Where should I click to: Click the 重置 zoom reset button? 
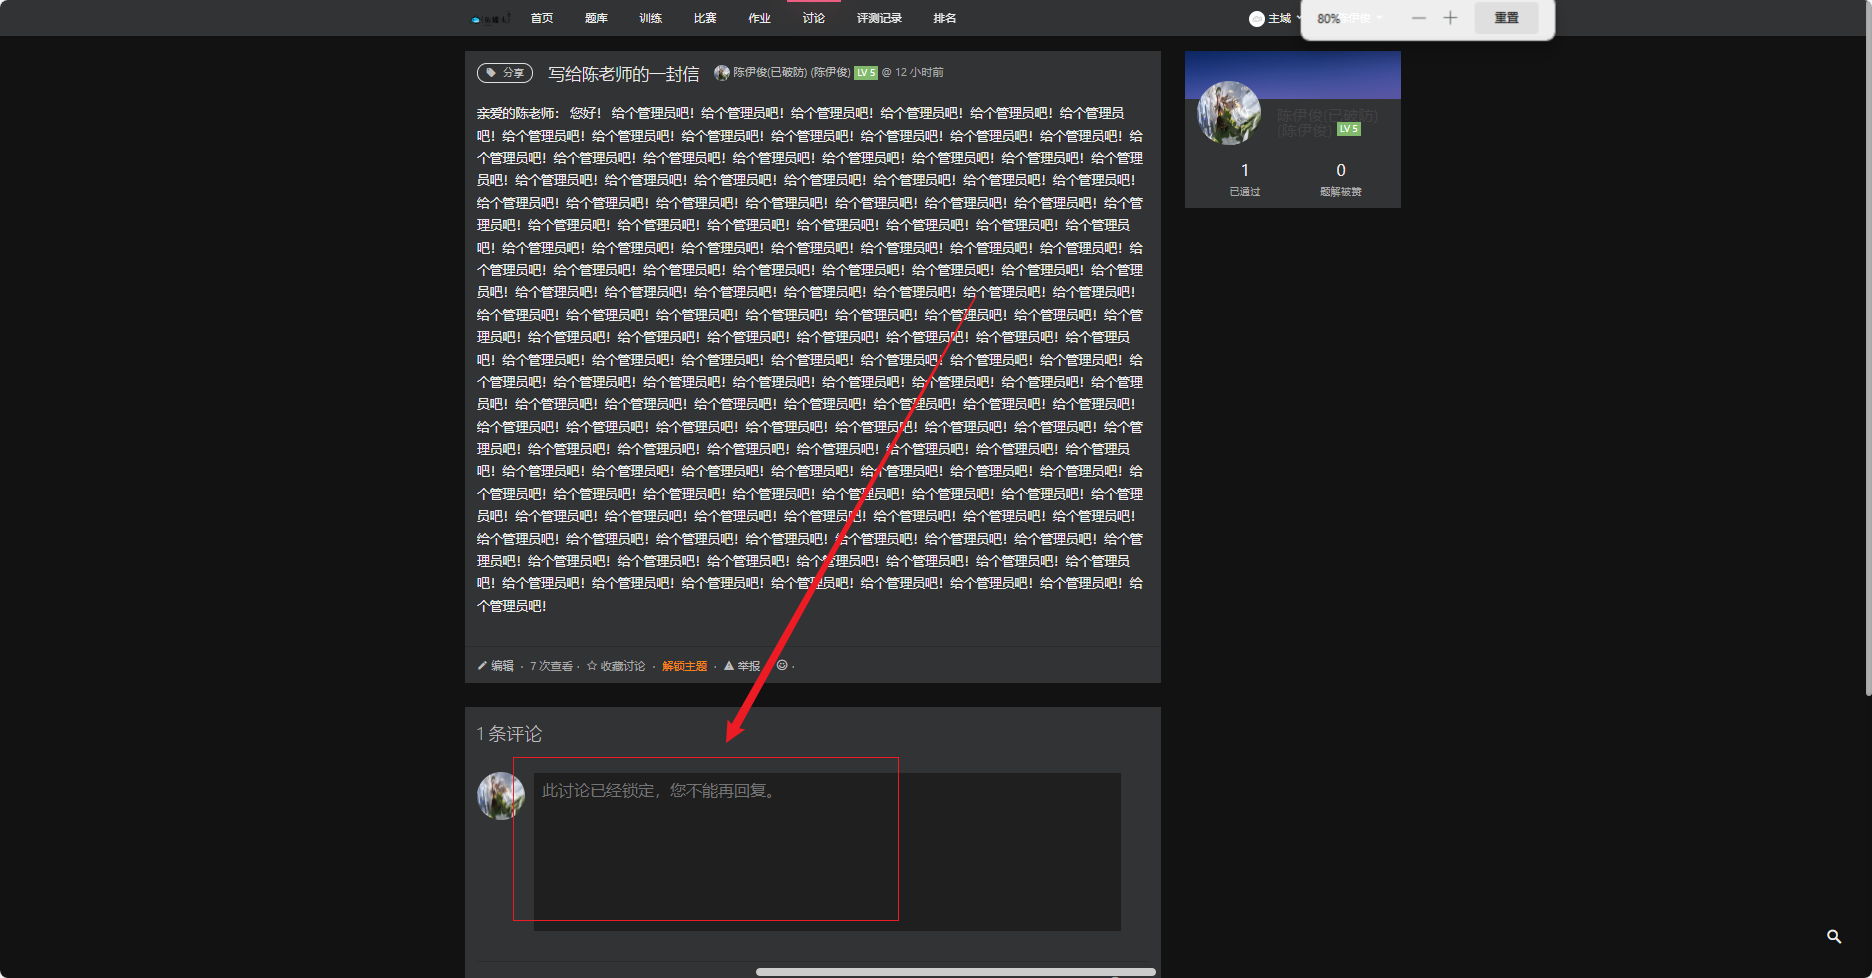1506,18
